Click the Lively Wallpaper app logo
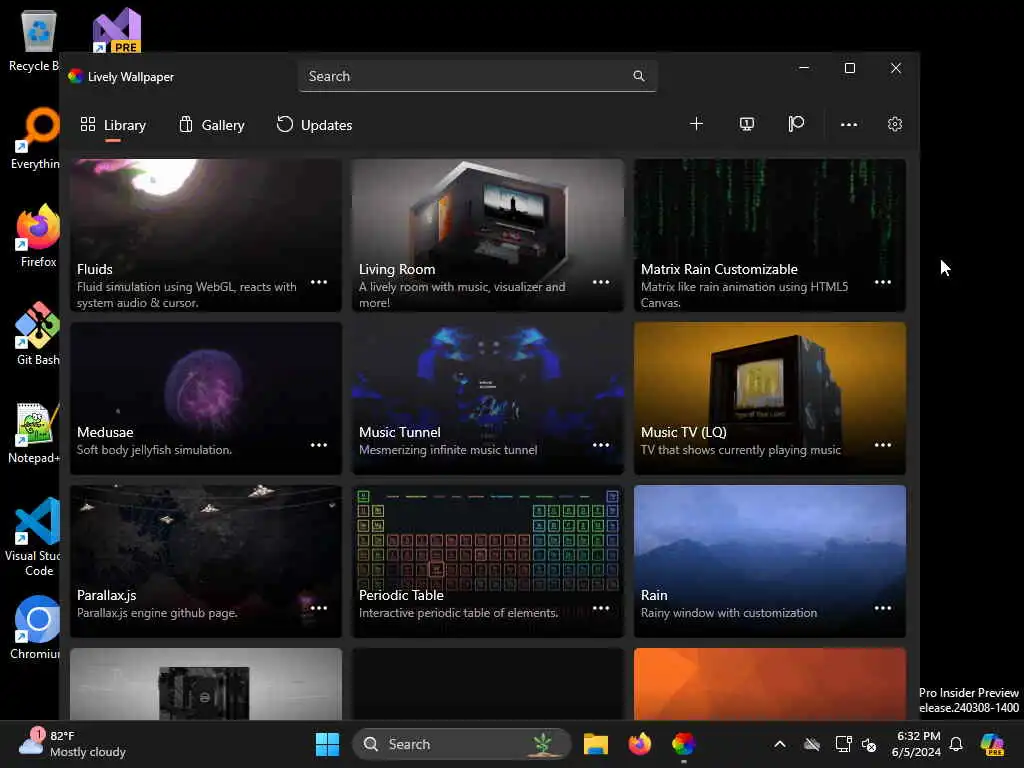The image size is (1024, 768). tap(76, 76)
